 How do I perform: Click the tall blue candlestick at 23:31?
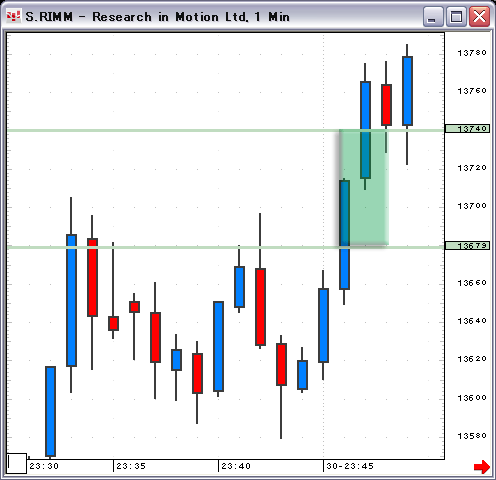point(71,300)
